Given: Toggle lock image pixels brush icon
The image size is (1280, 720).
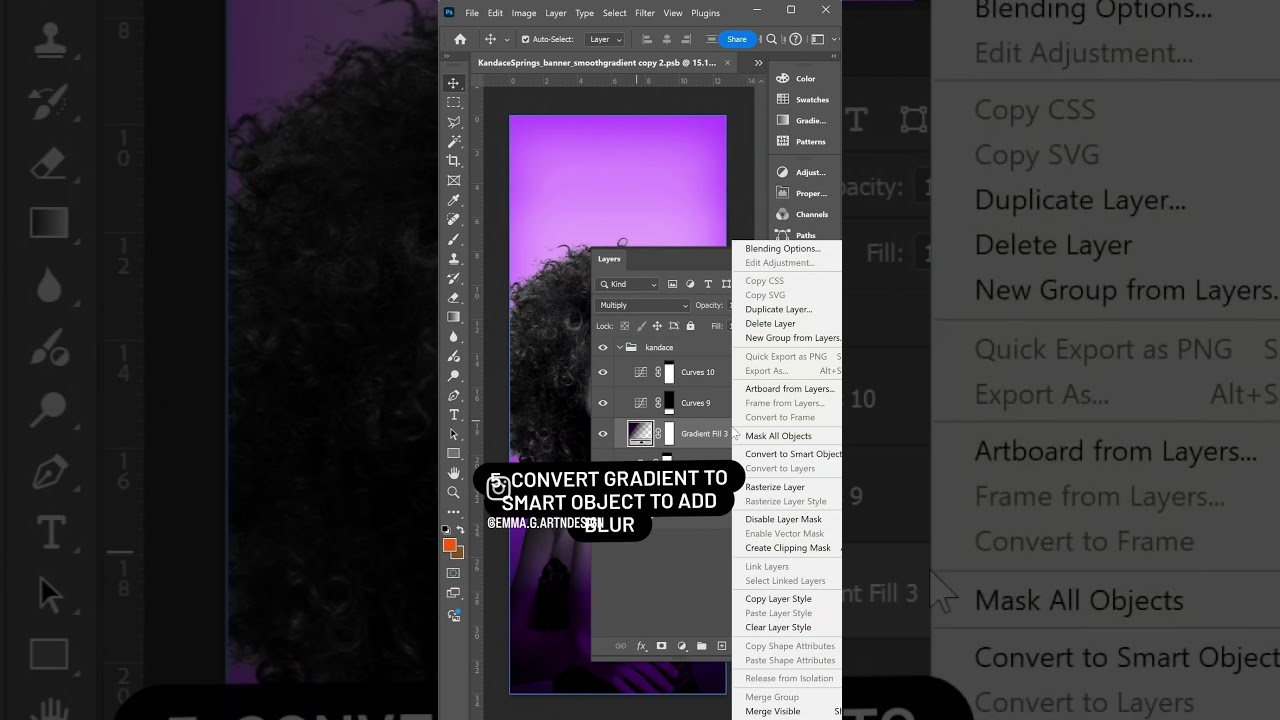Looking at the screenshot, I should (x=641, y=326).
